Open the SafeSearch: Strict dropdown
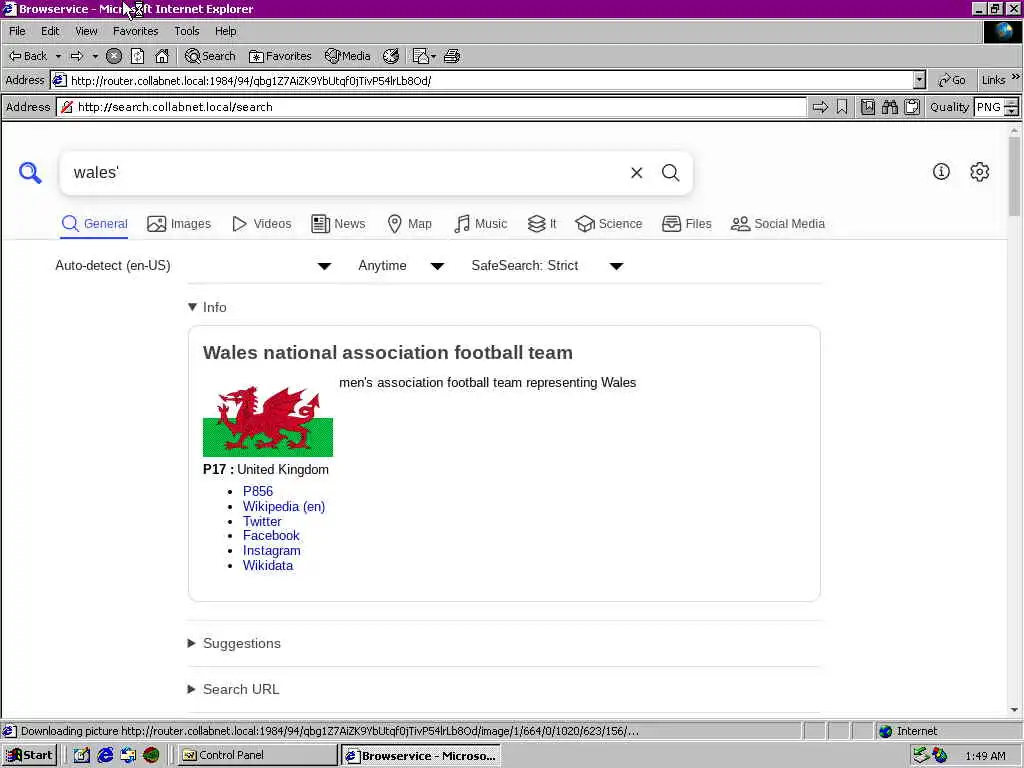This screenshot has width=1024, height=768. click(x=547, y=266)
